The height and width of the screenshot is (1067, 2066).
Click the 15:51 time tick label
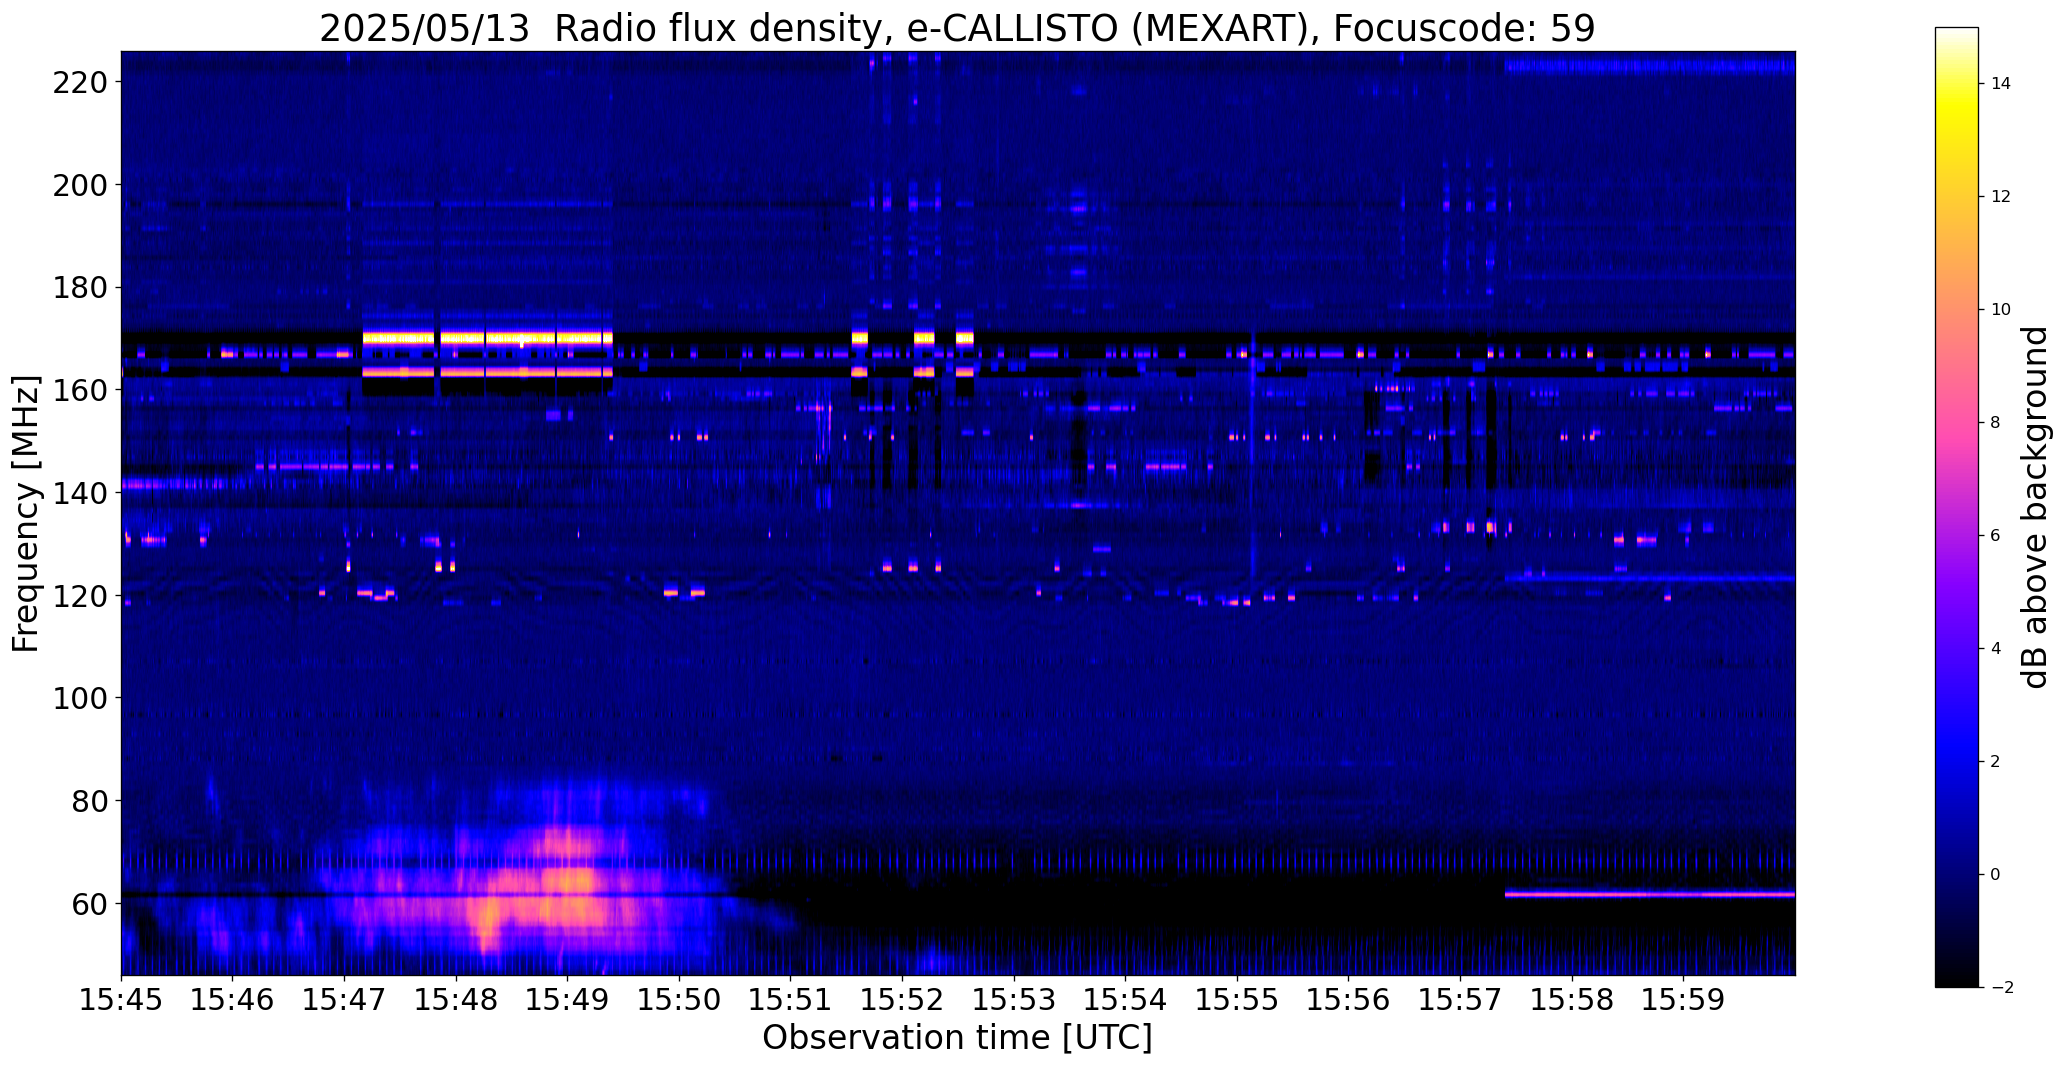coord(791,1000)
